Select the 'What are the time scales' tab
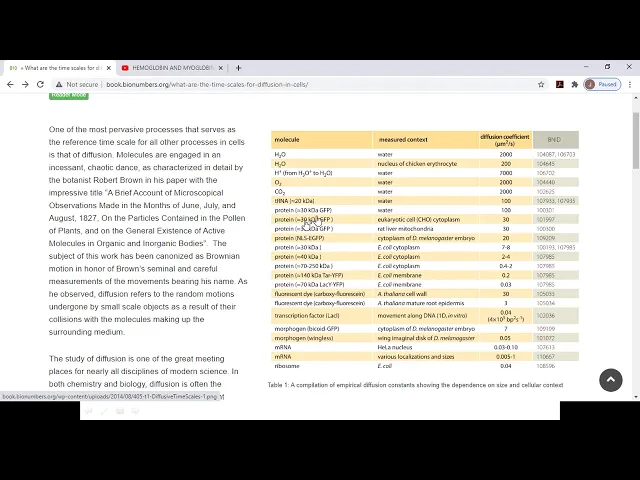This screenshot has width=640, height=480. pyautogui.click(x=57, y=68)
